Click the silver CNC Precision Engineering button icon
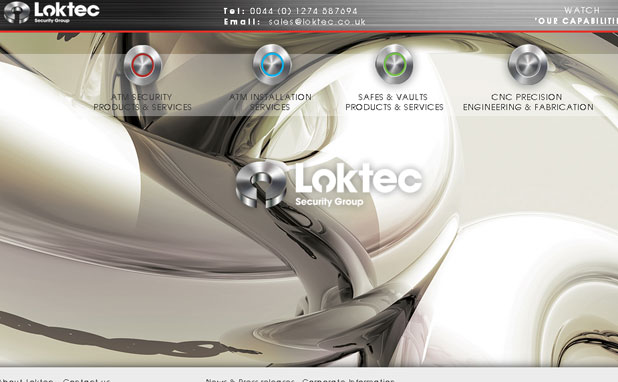 (527, 64)
